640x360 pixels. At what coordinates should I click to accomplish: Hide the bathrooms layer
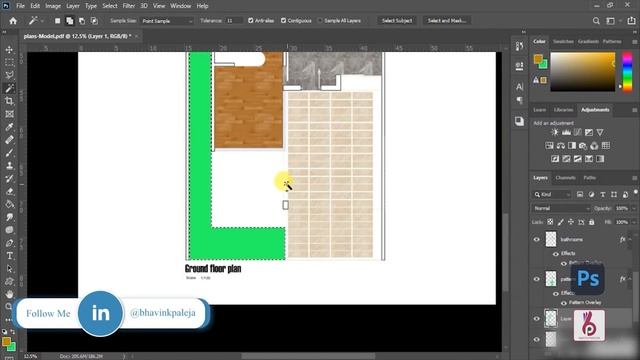[537, 240]
